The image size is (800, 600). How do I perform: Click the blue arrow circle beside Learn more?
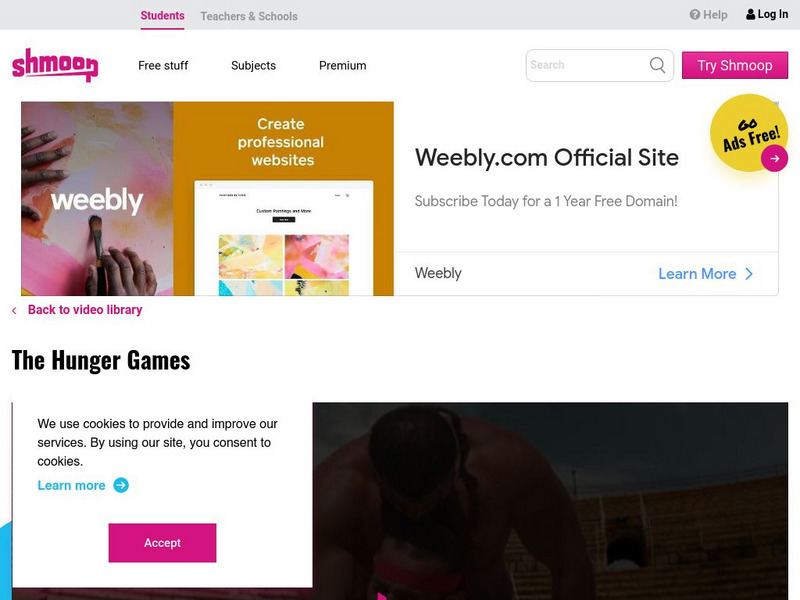coord(121,485)
